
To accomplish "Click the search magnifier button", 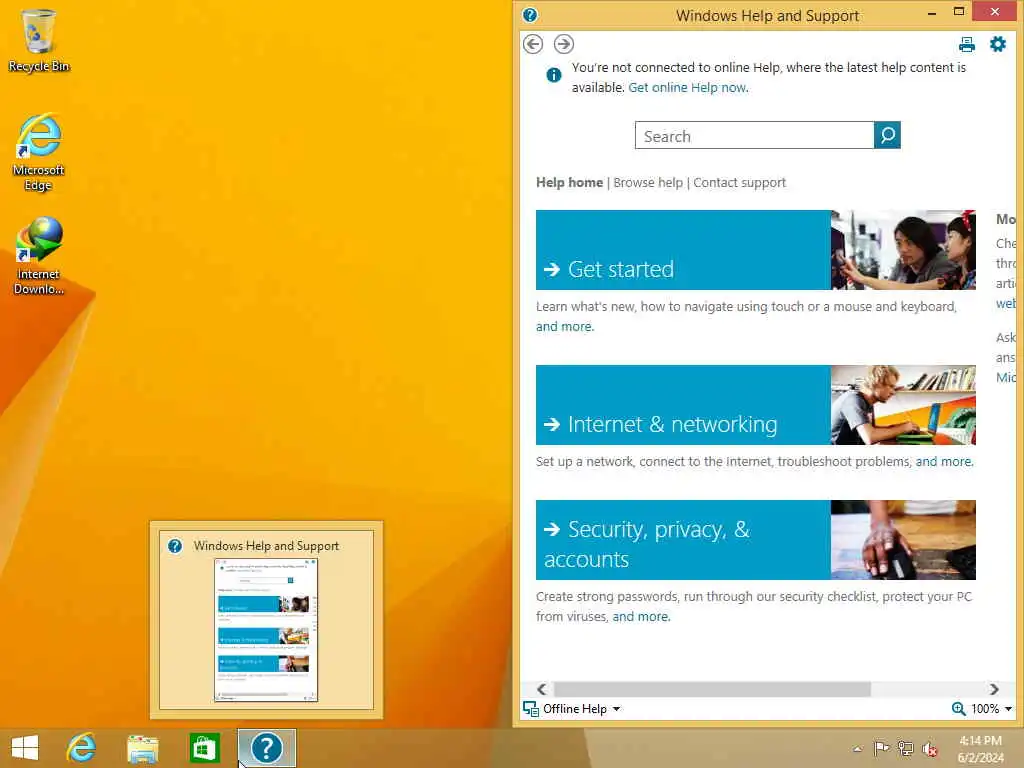I will pos(887,135).
